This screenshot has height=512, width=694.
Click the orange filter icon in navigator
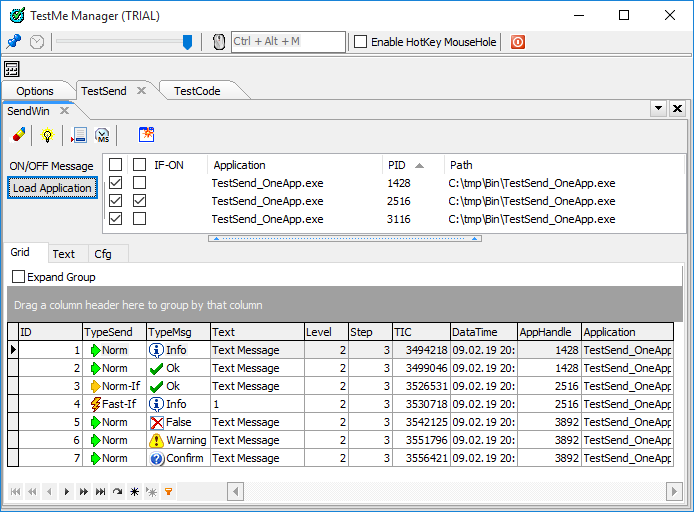(x=168, y=491)
